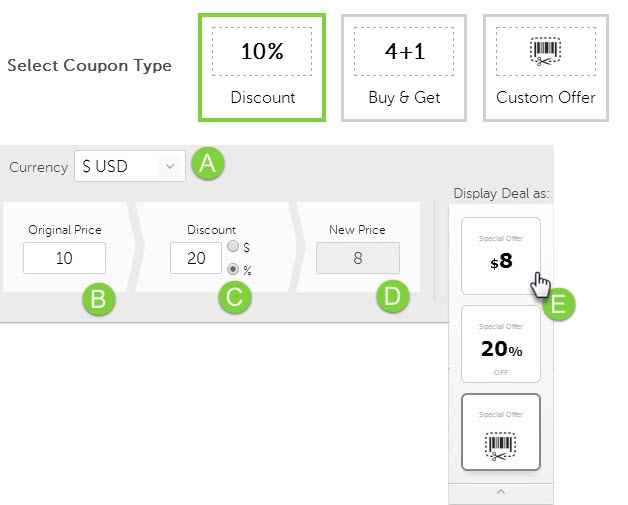
Task: Click into the Original Price field
Action: tap(64, 258)
